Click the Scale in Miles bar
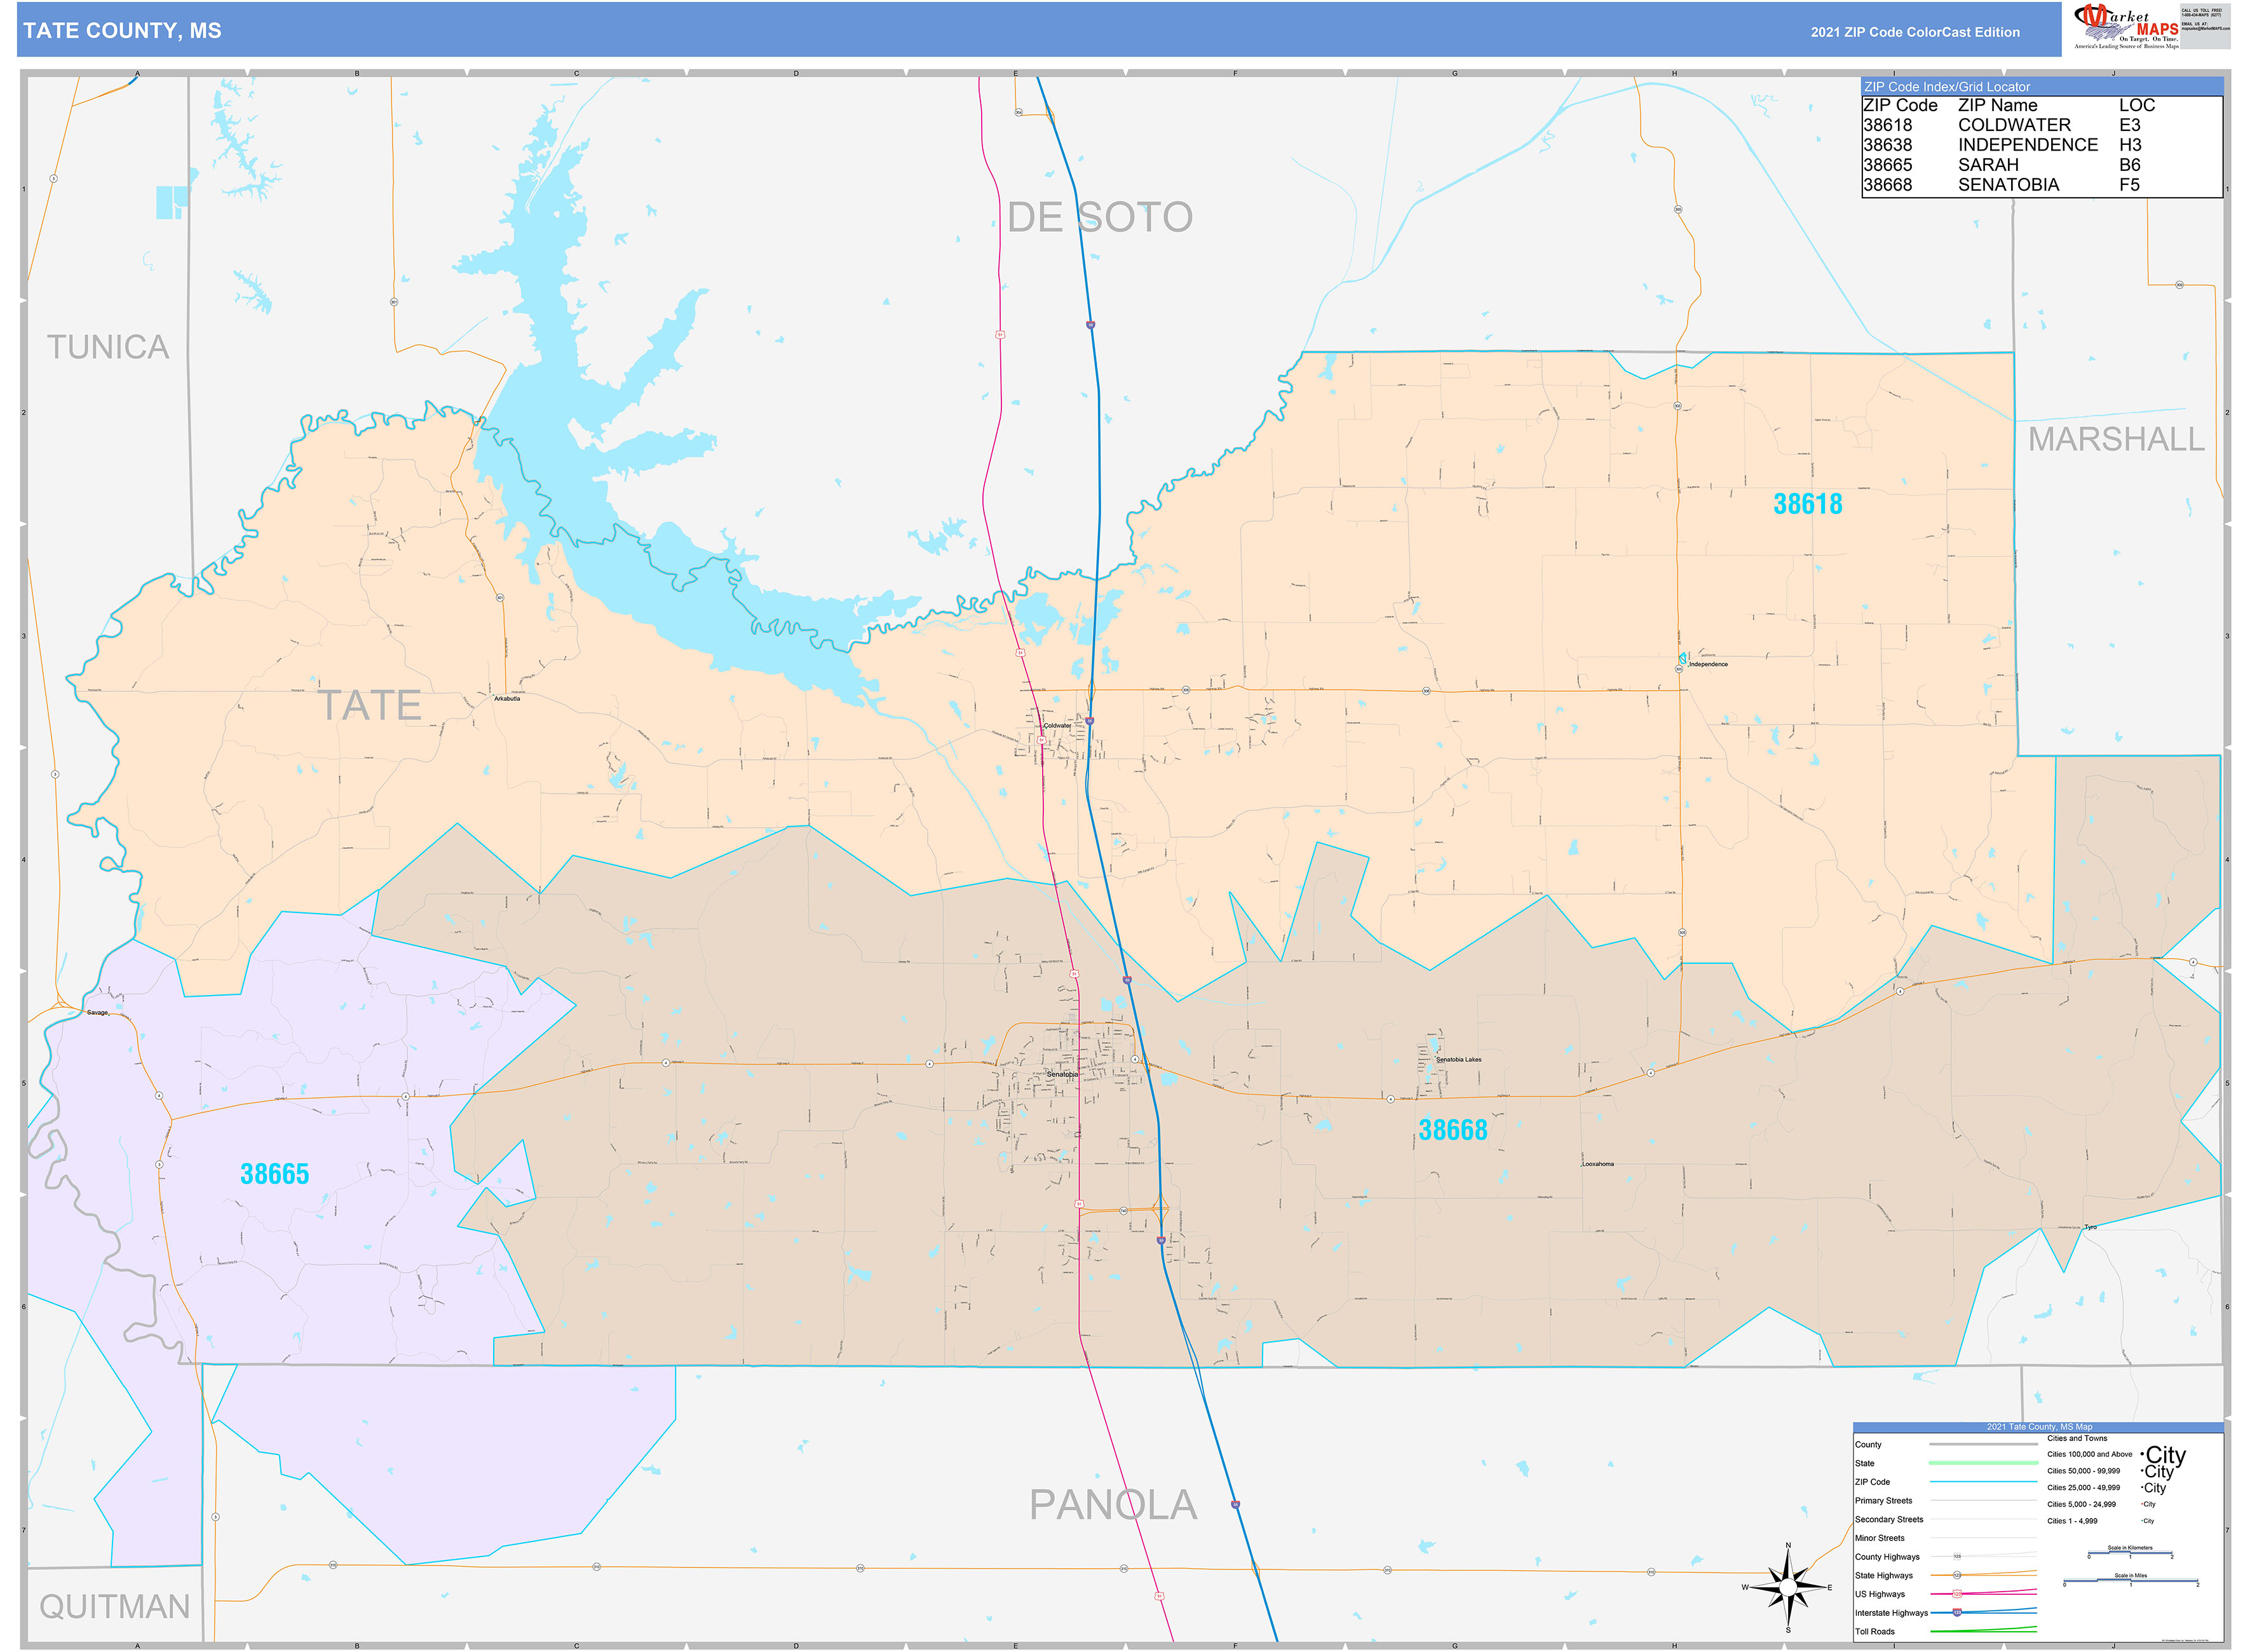2250x1652 pixels. click(x=2130, y=1580)
